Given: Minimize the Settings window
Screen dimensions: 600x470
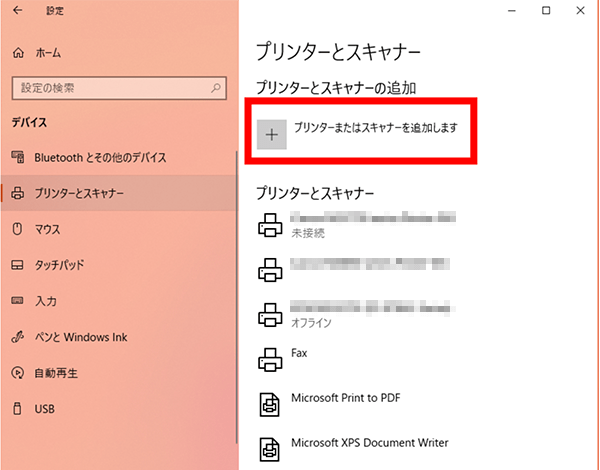Looking at the screenshot, I should point(512,10).
